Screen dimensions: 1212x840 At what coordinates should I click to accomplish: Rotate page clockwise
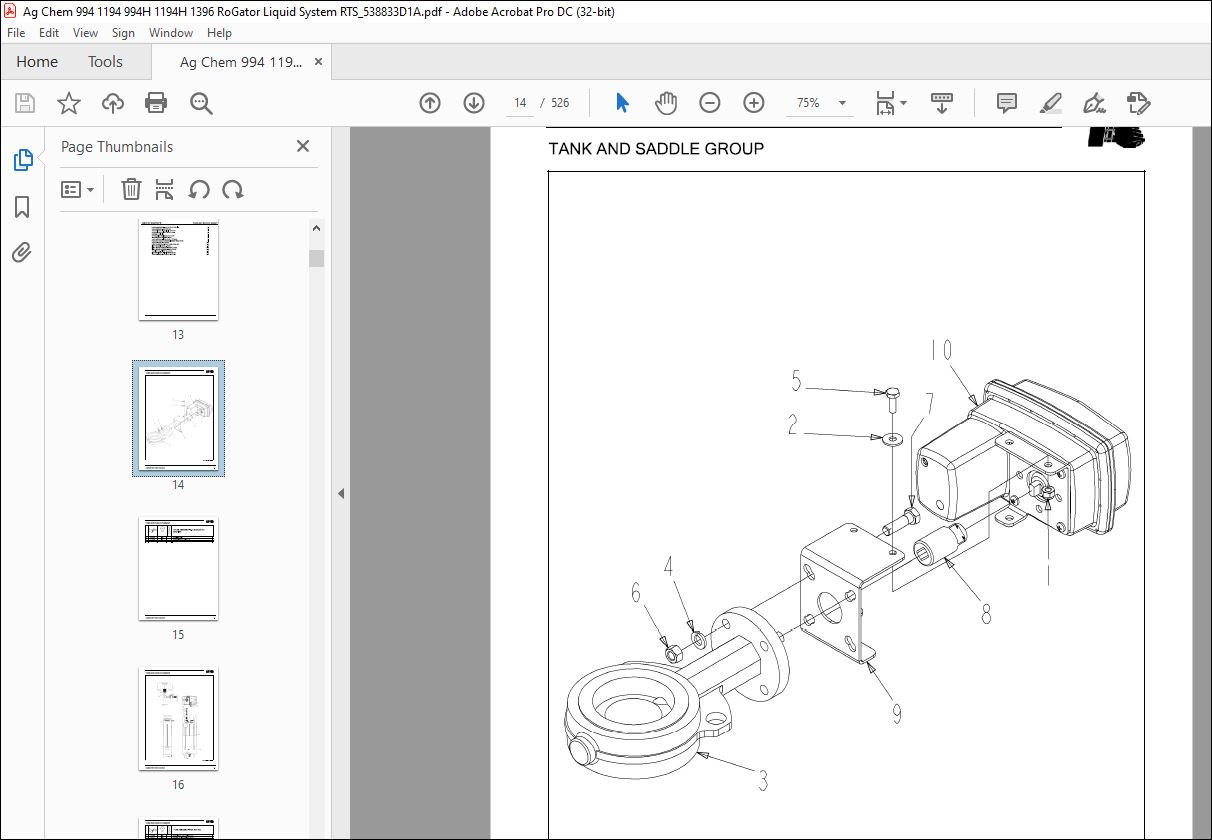233,189
